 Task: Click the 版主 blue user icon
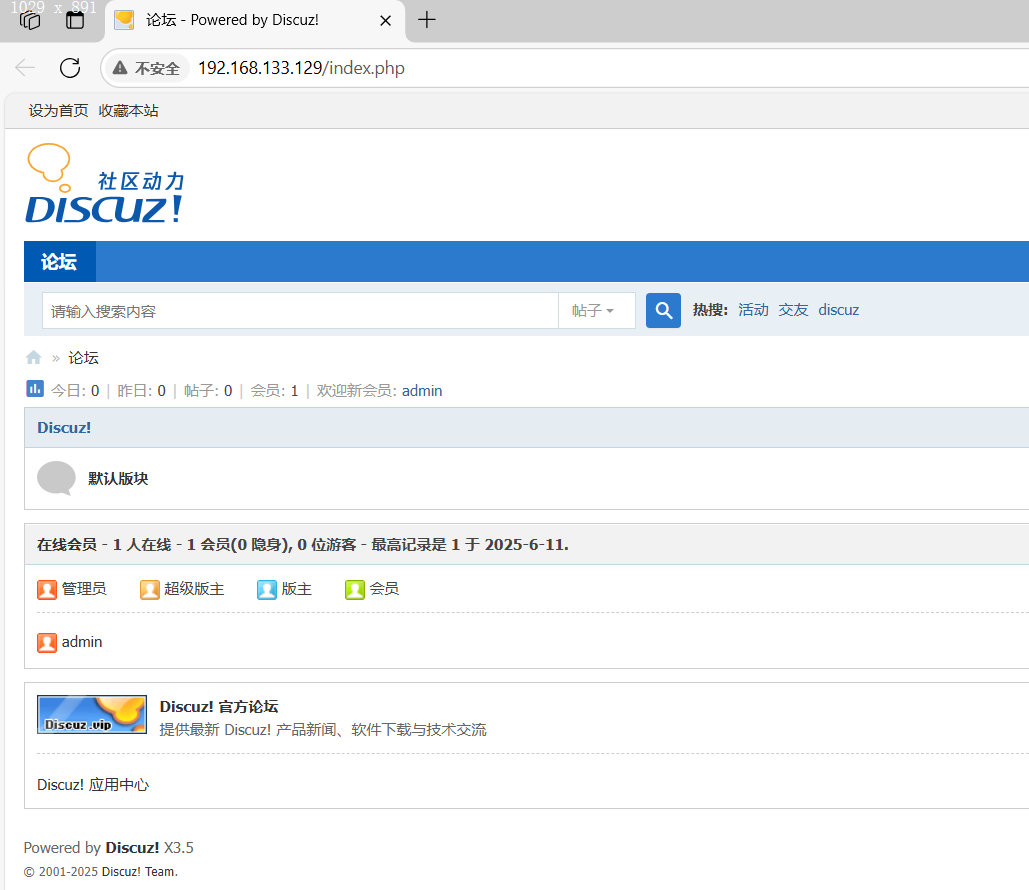(266, 589)
